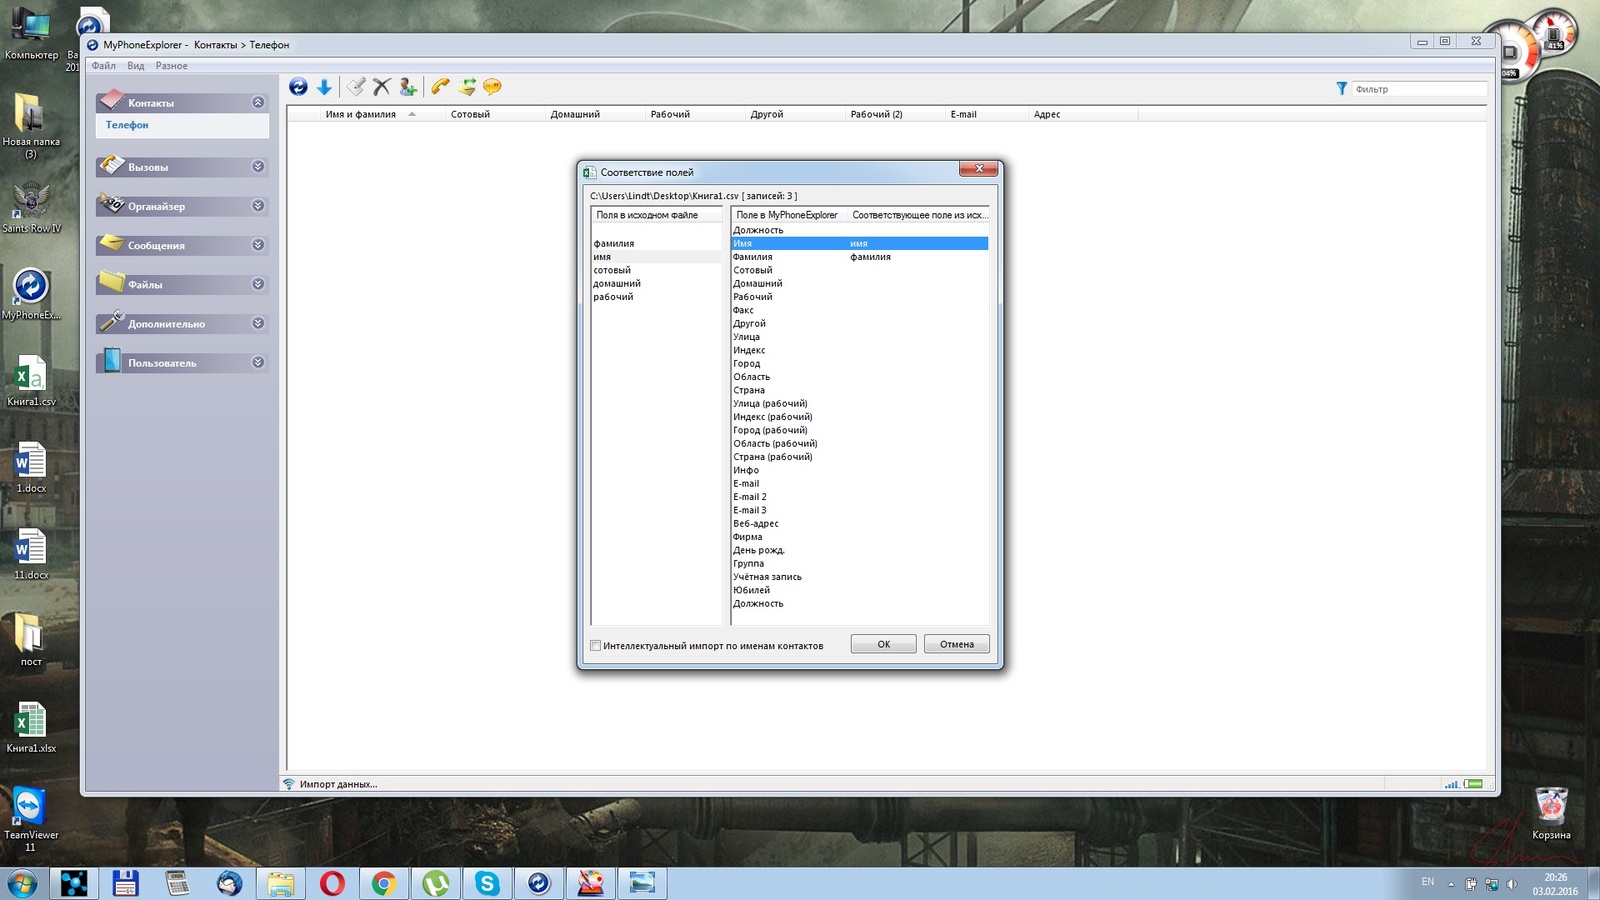
Task: Expand the Пользователь sidebar section
Action: 258,362
